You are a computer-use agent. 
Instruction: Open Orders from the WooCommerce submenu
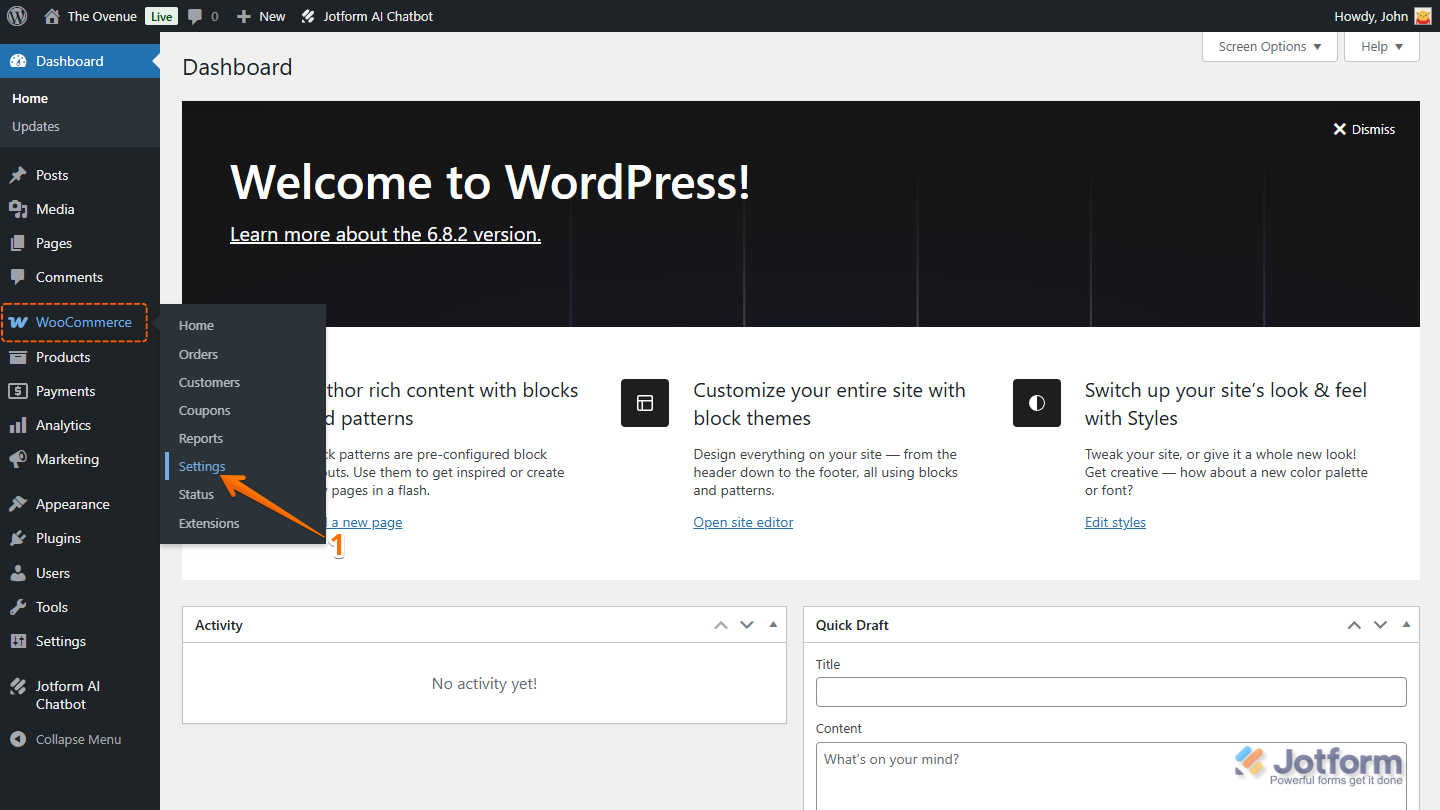(x=198, y=353)
